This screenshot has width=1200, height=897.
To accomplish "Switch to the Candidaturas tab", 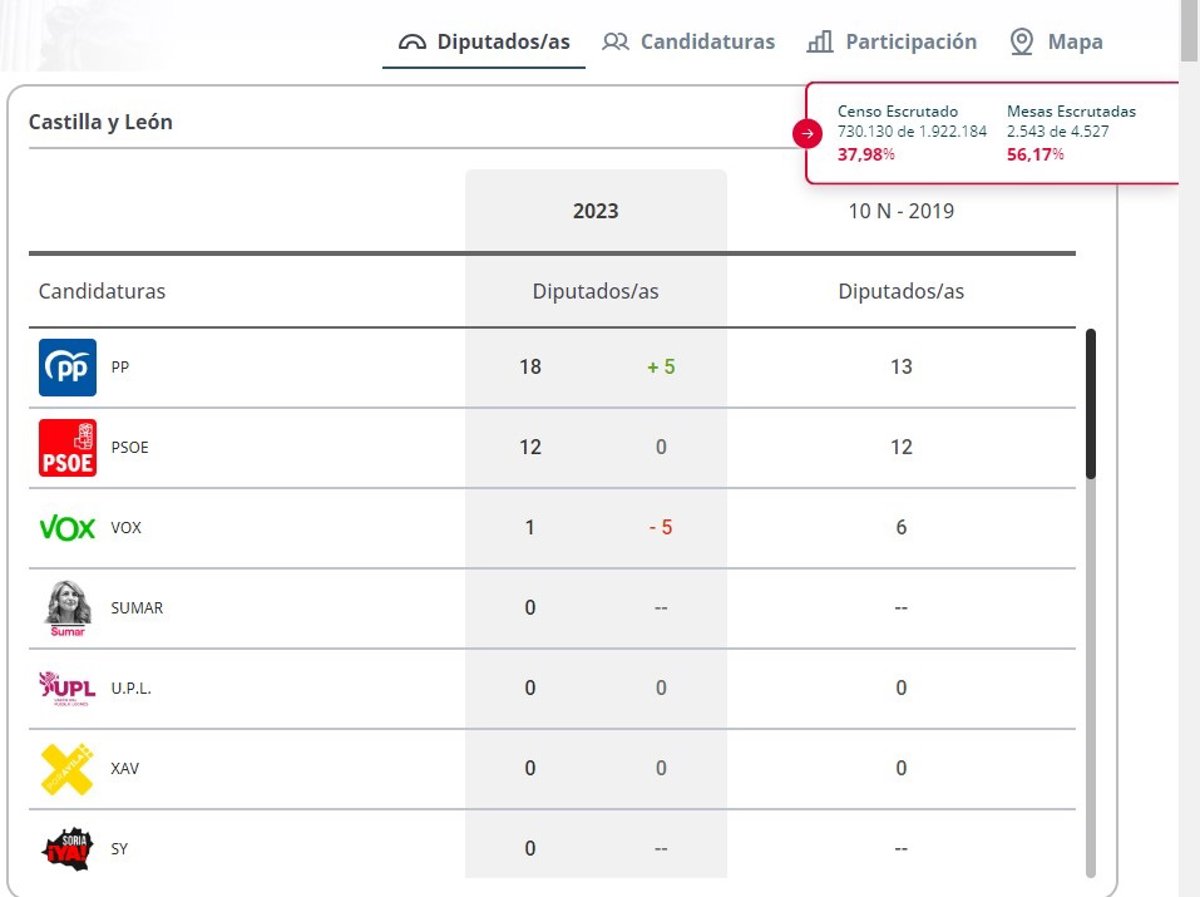I will [x=689, y=42].
